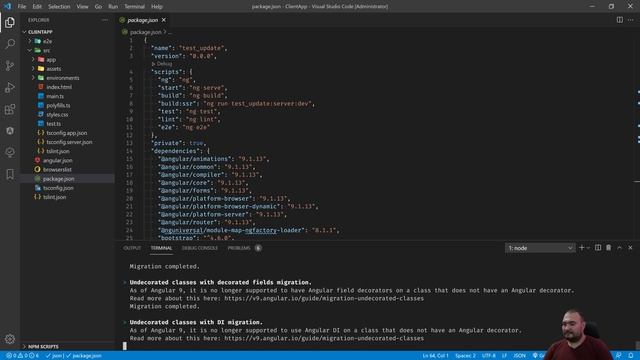Open browserslist file in the explorer

pos(57,169)
